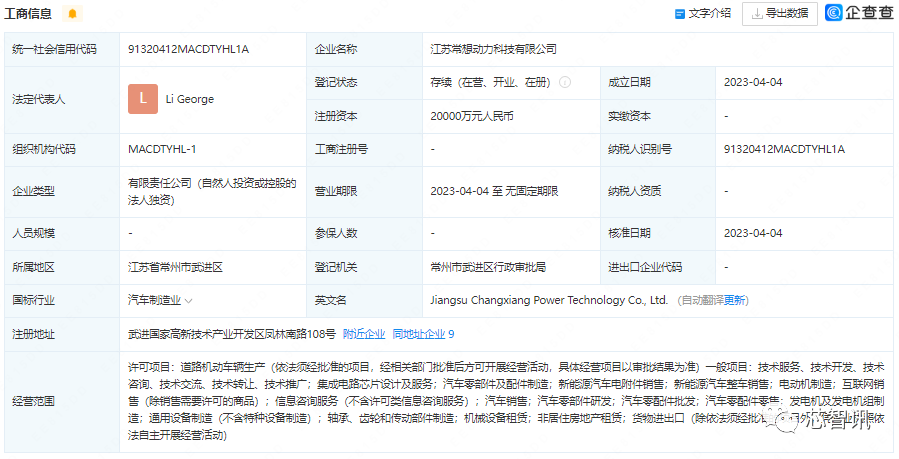Image resolution: width=899 pixels, height=459 pixels.
Task: Click the 导出数据 export button
Action: (780, 14)
